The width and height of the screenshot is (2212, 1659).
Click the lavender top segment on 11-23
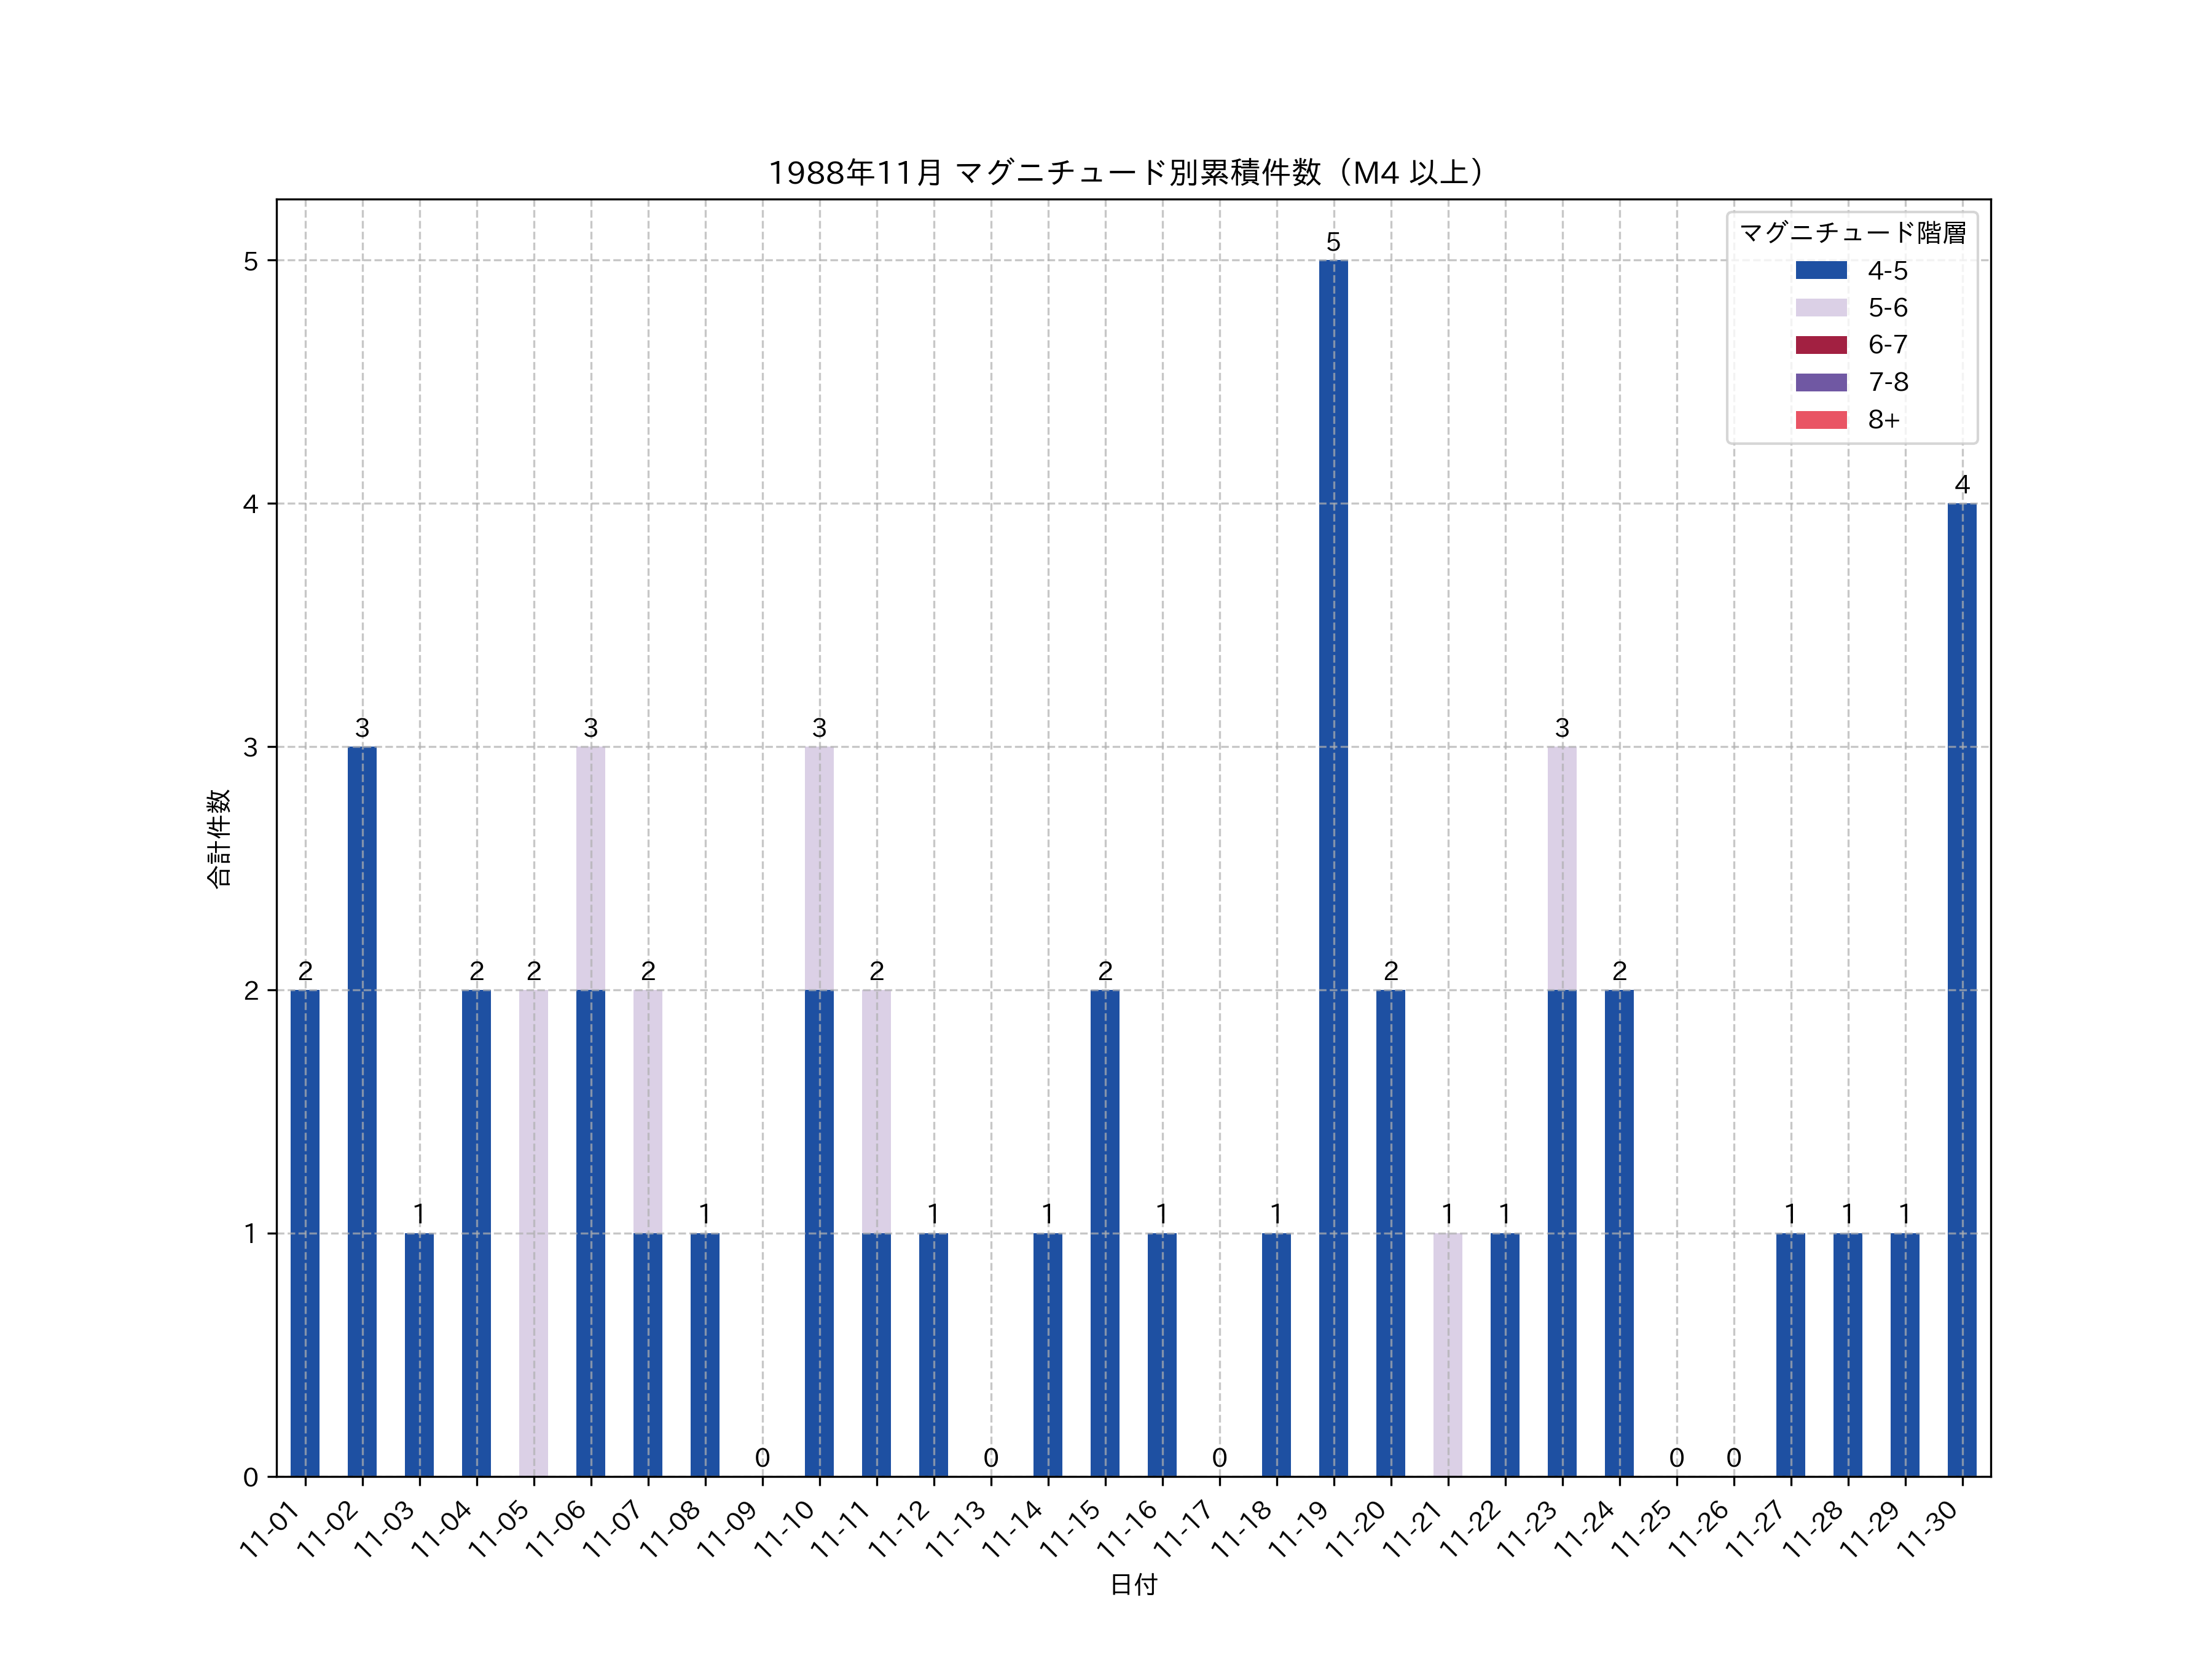(x=1561, y=868)
